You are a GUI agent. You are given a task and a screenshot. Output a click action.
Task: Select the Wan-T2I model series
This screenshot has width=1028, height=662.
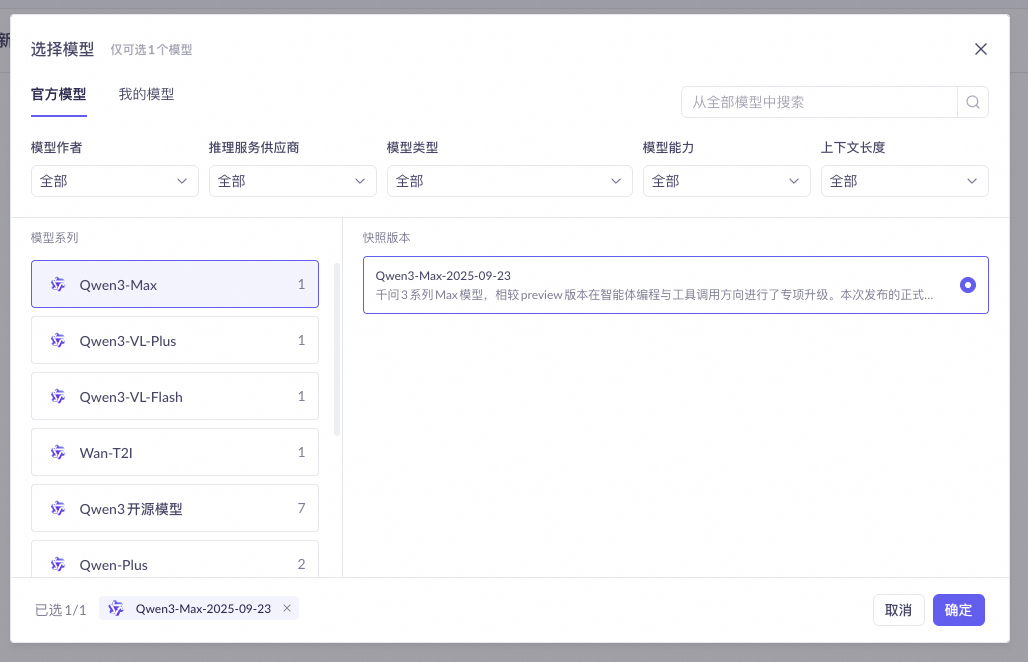click(175, 452)
